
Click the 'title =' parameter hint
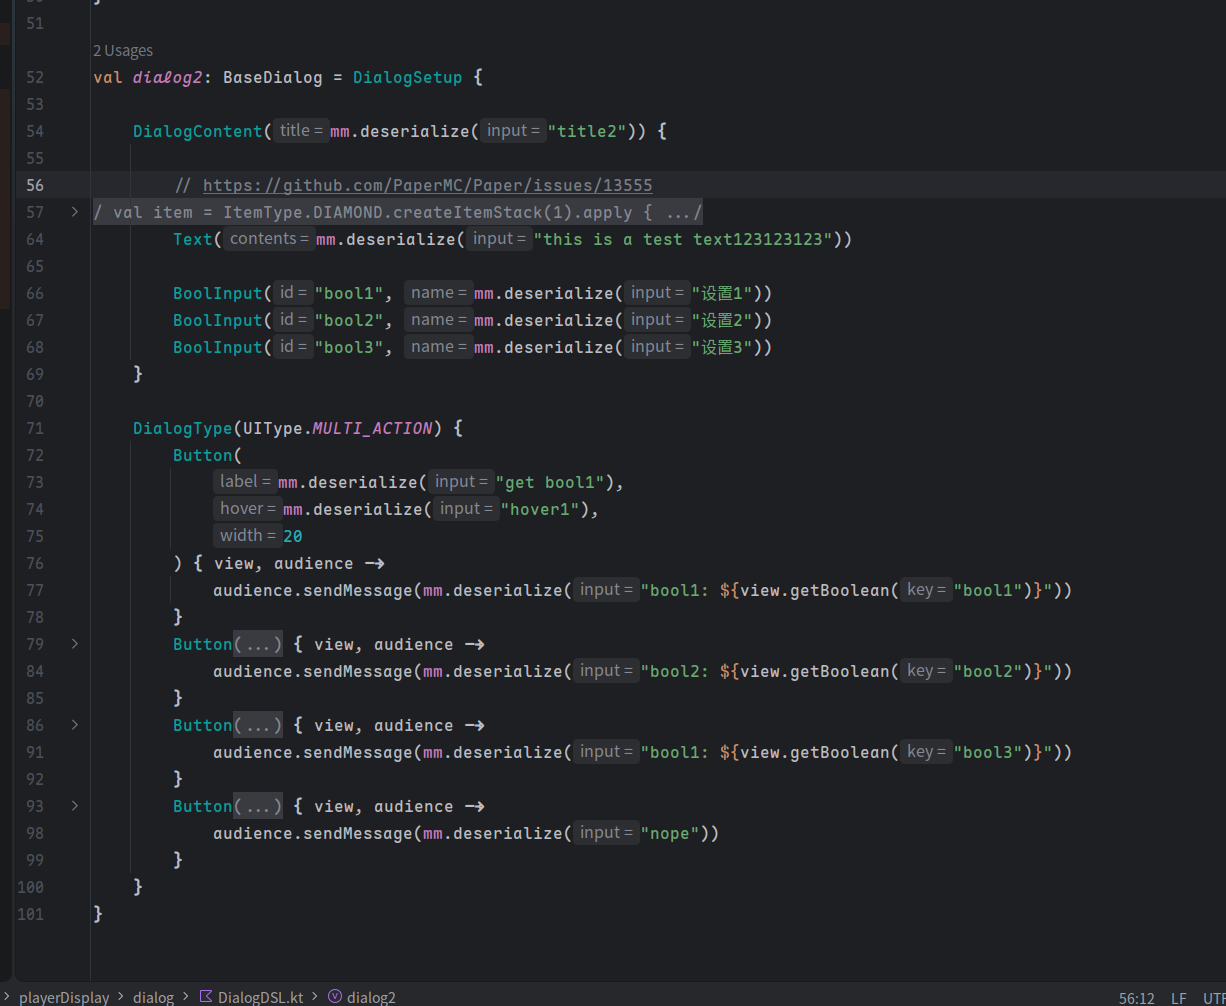[300, 131]
